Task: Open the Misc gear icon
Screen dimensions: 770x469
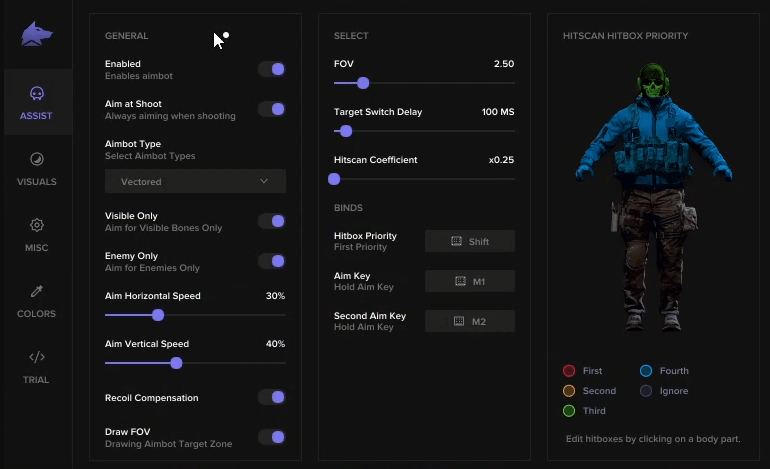Action: click(x=37, y=225)
